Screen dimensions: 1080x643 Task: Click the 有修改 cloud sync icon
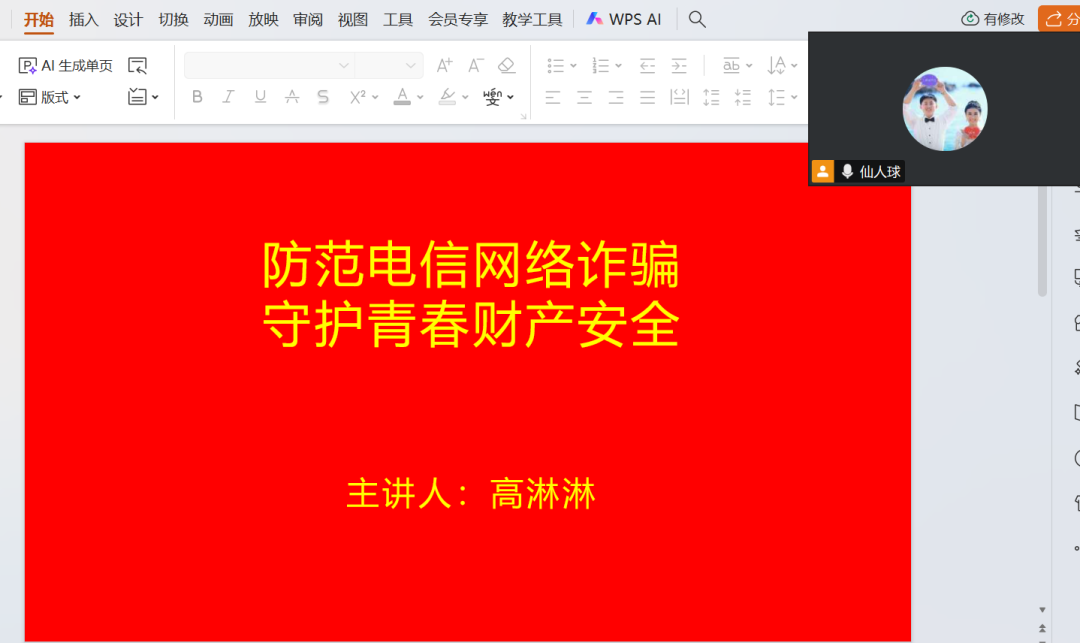[970, 19]
